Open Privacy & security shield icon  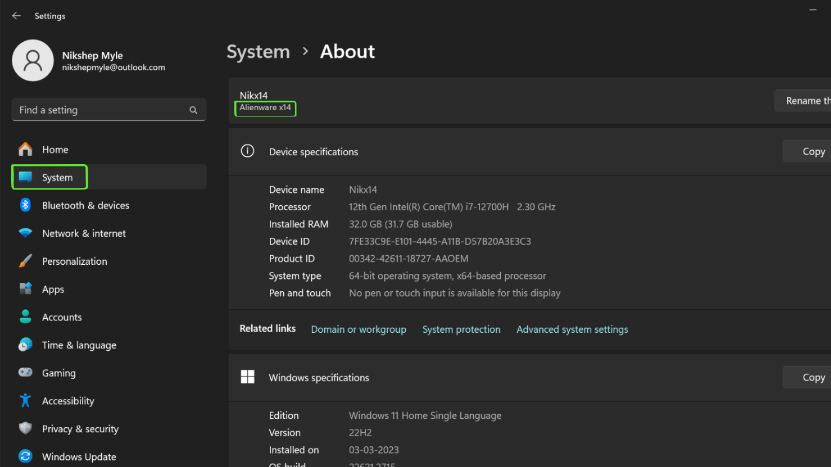point(25,429)
